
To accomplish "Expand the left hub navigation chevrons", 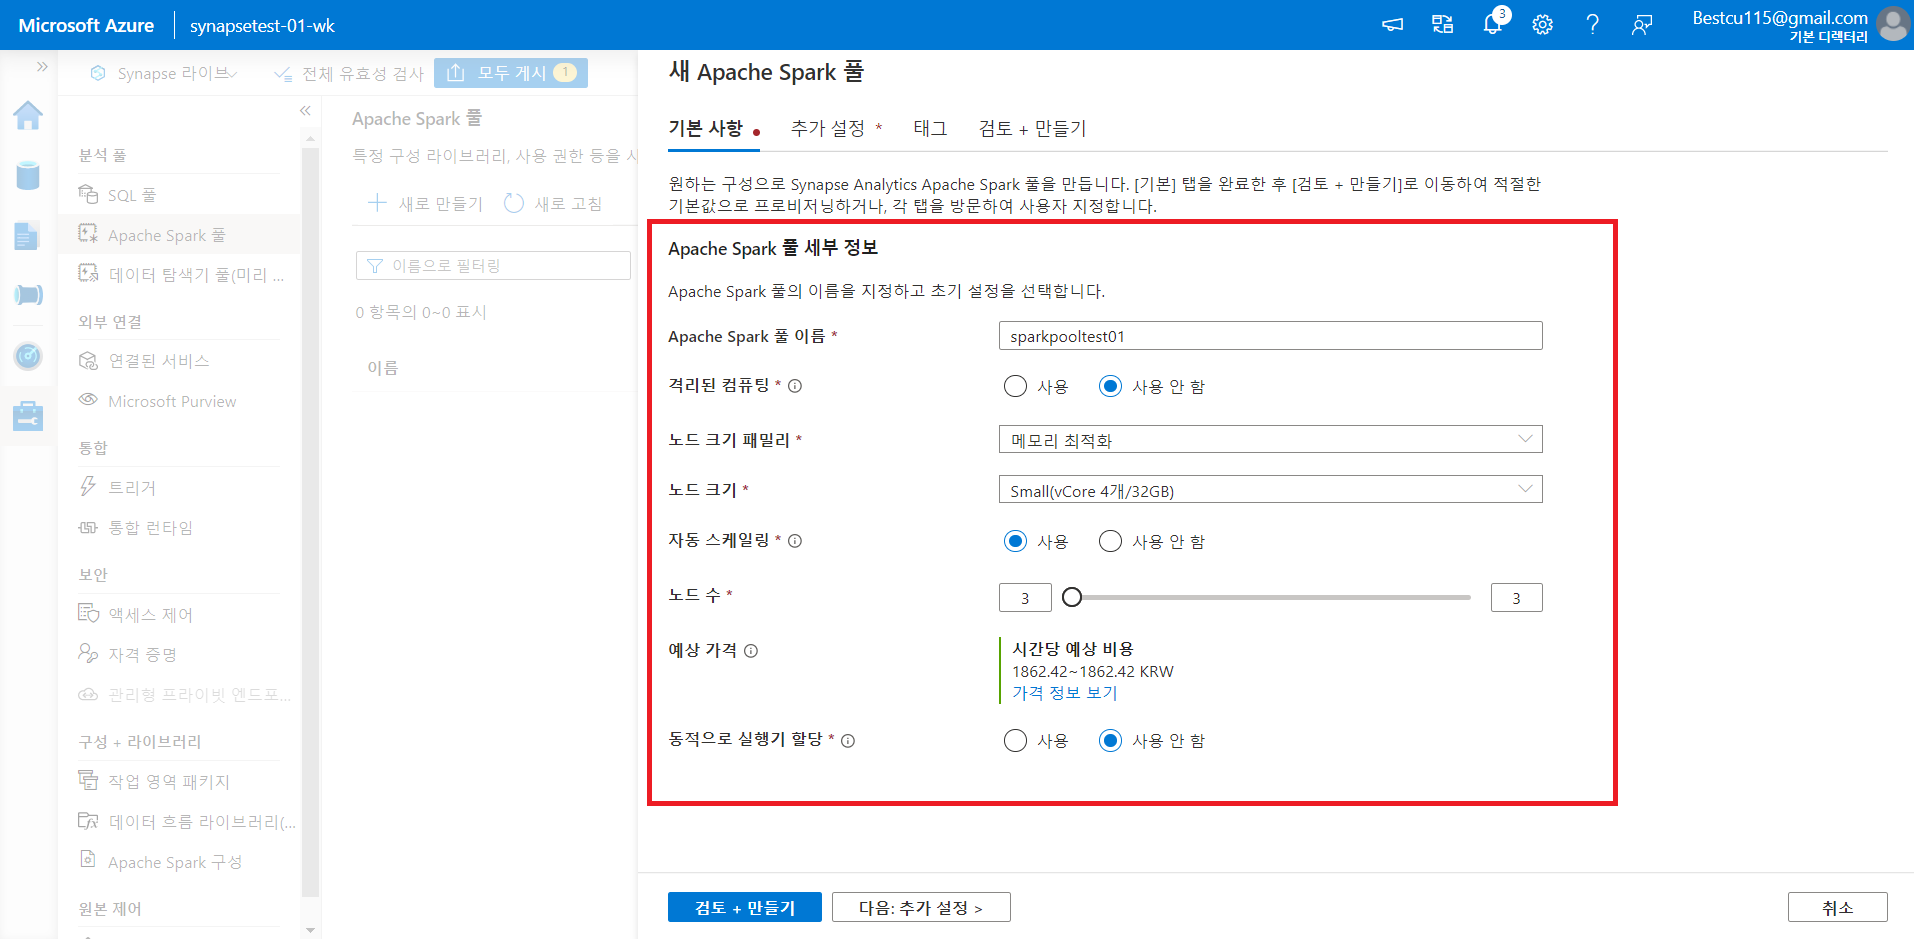I will coord(42,67).
